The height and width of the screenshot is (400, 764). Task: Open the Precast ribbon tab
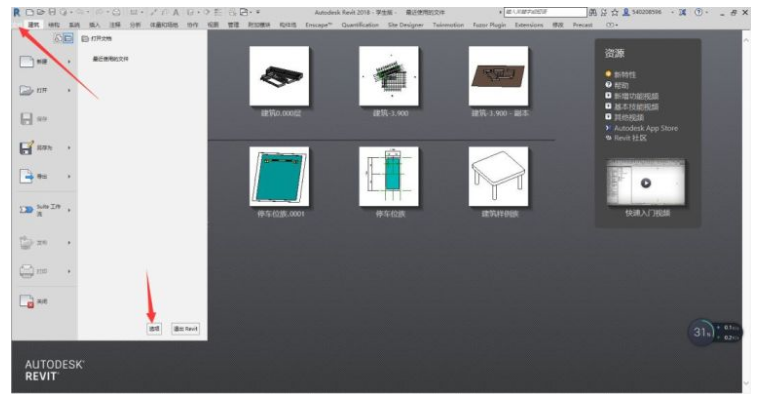[582, 25]
